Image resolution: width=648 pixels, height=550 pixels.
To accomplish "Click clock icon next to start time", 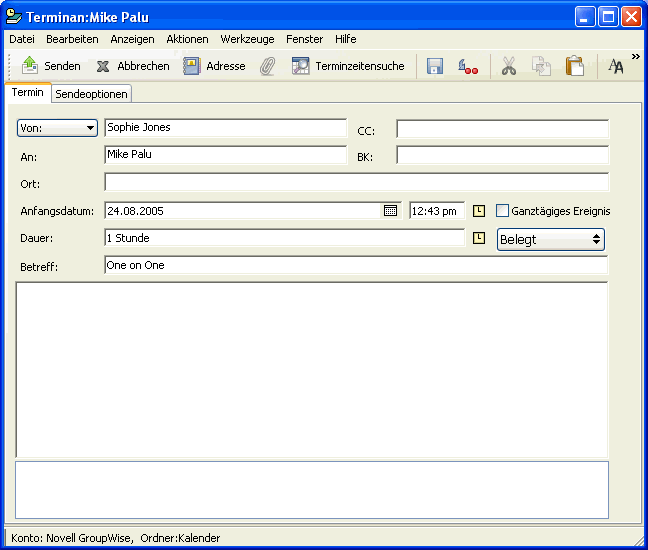I will [x=479, y=211].
